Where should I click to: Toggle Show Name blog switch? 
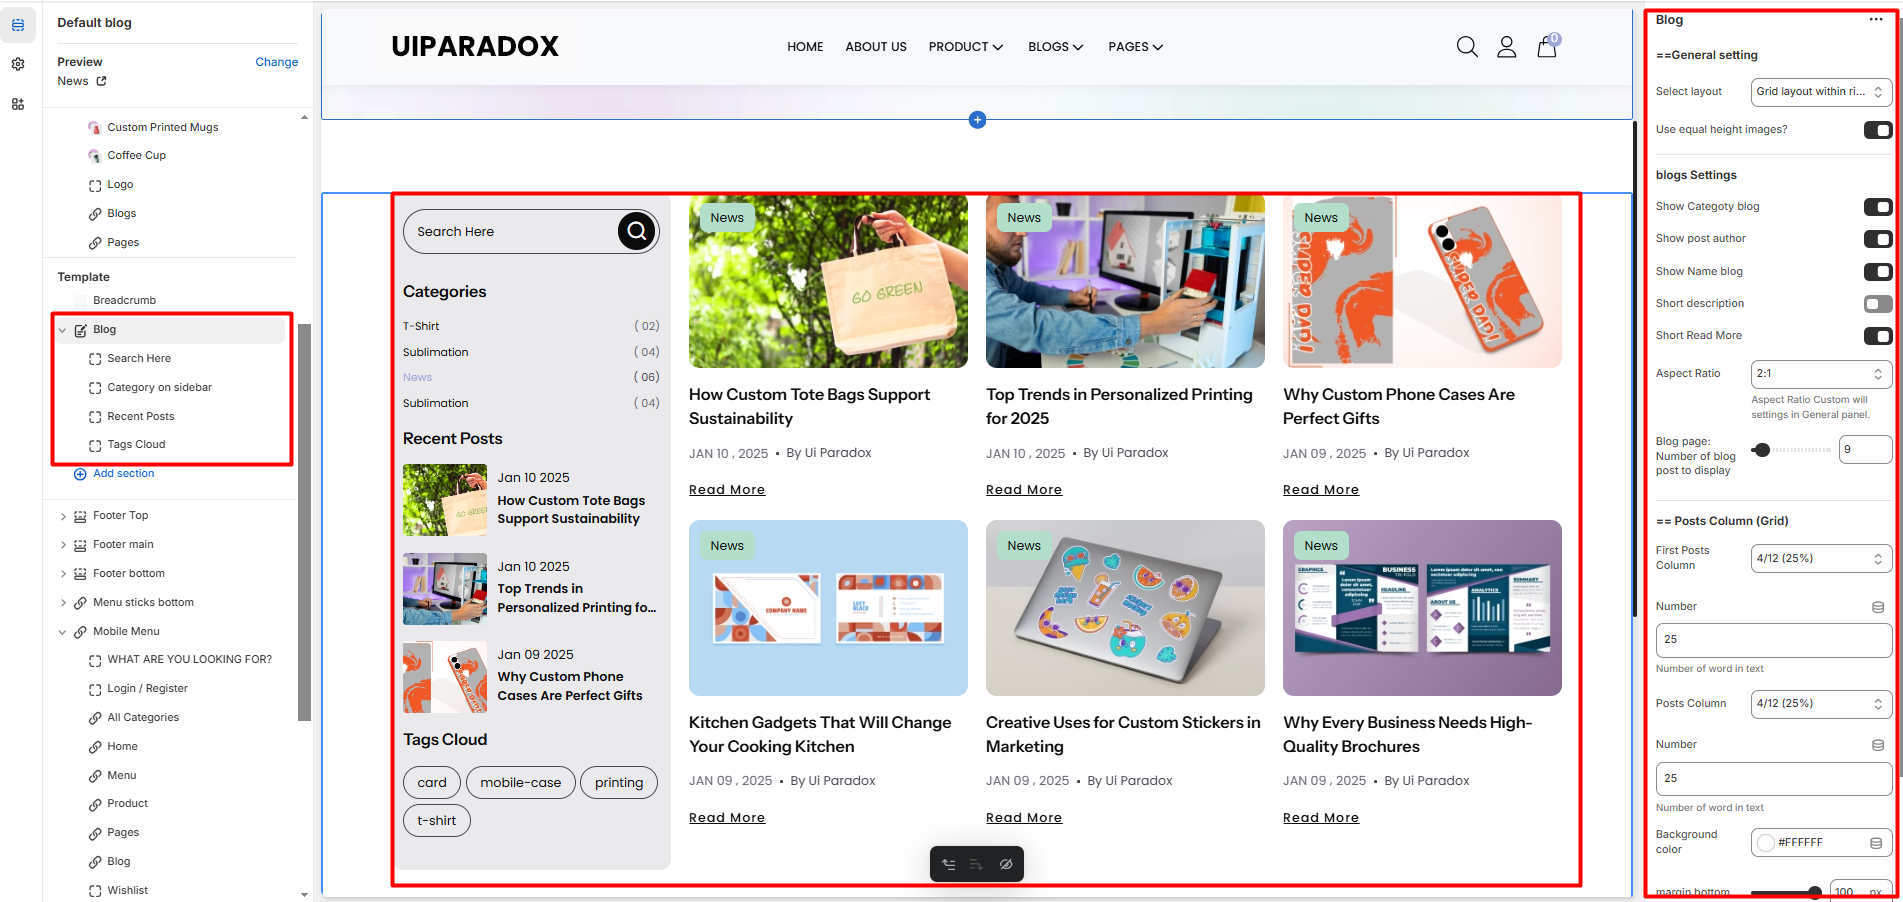1878,272
